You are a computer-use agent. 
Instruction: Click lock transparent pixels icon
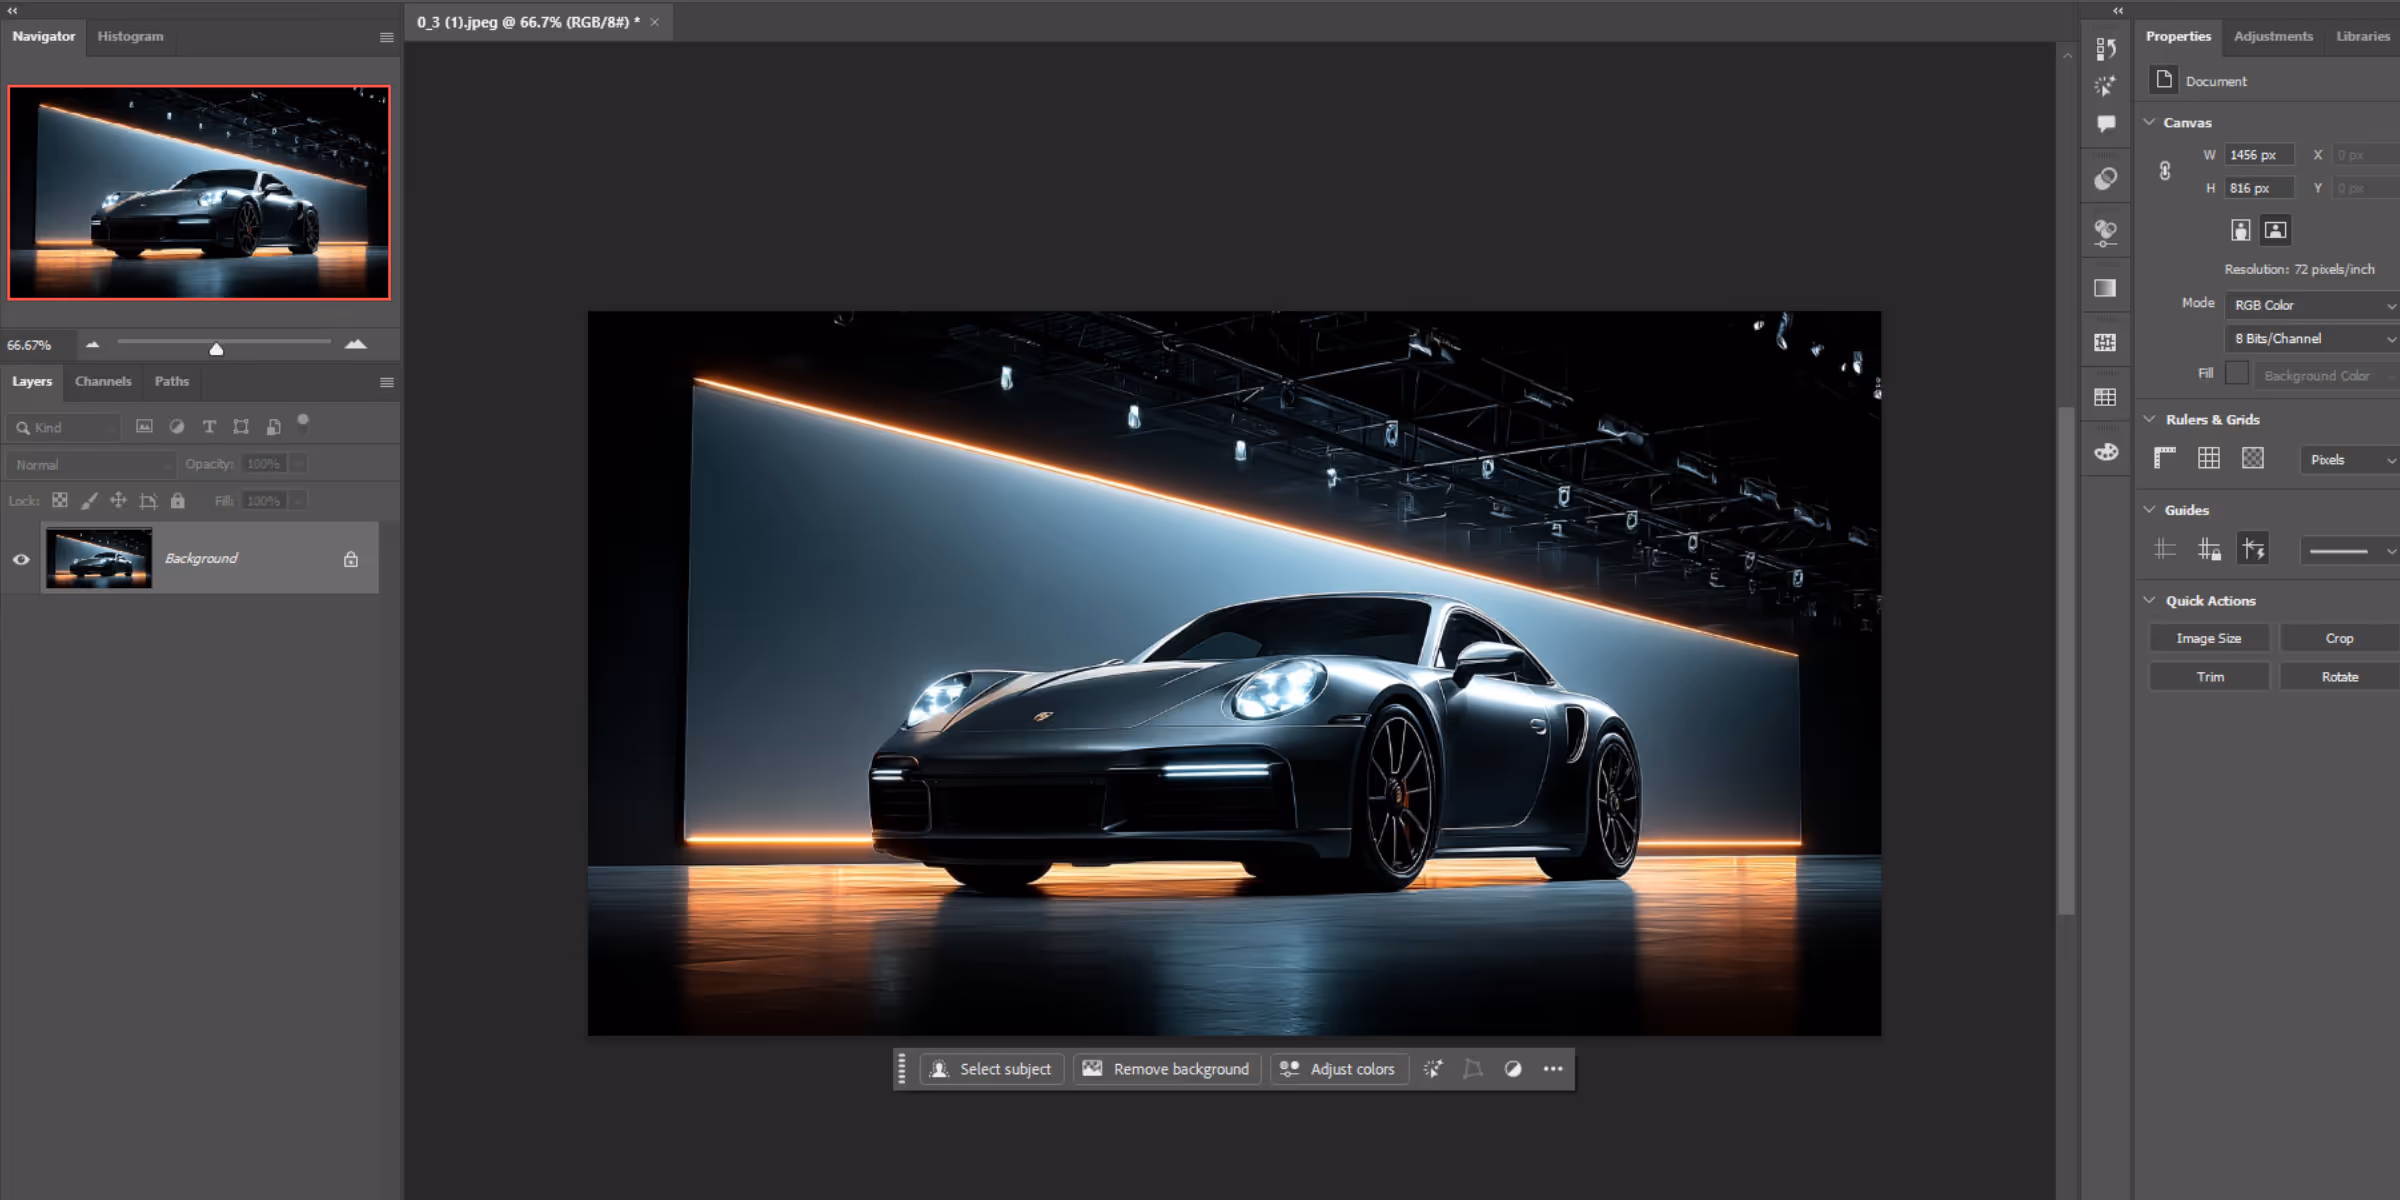[x=60, y=500]
